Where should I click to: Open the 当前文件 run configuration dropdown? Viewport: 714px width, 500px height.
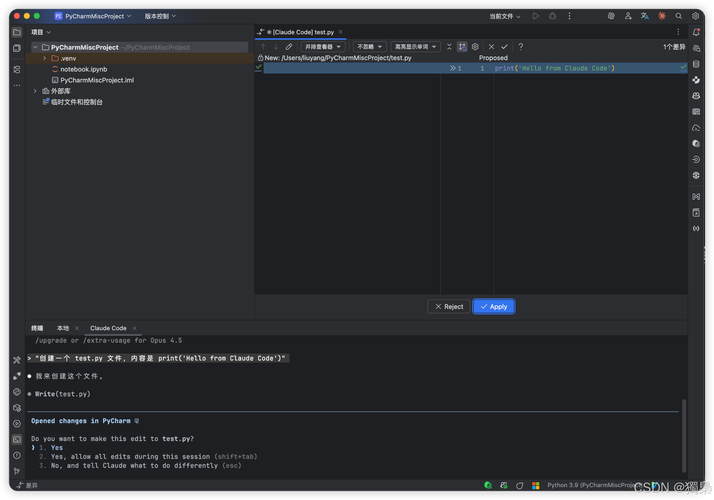tap(505, 16)
